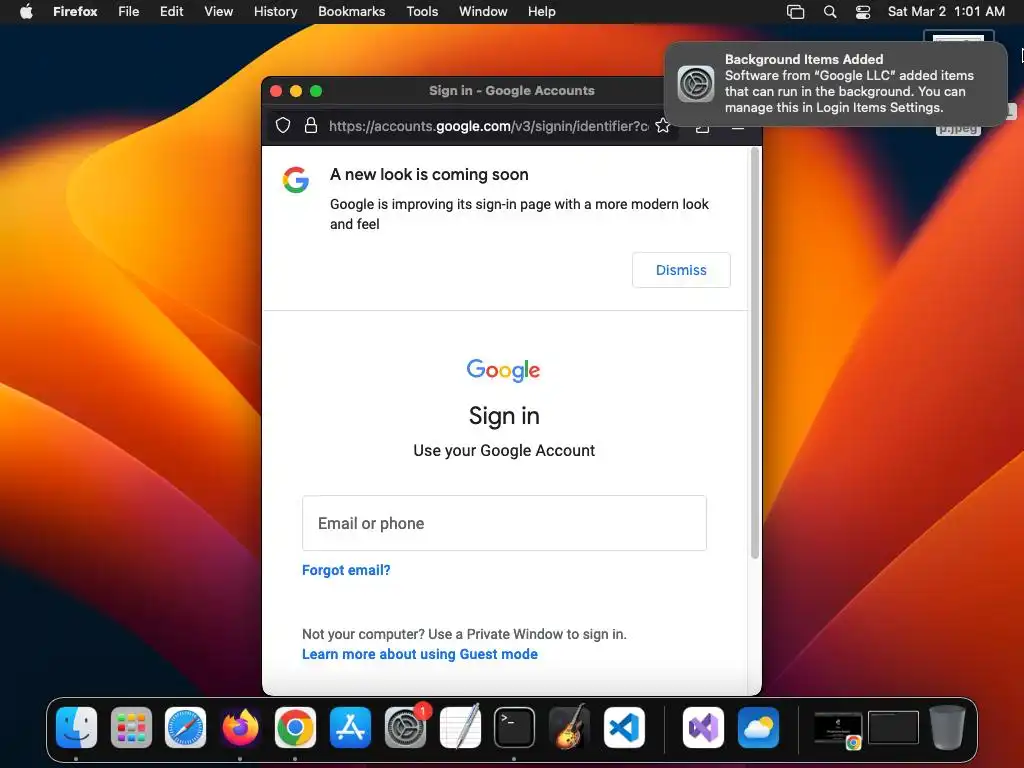The width and height of the screenshot is (1024, 768).
Task: Click the date and time in menu bar
Action: (946, 11)
